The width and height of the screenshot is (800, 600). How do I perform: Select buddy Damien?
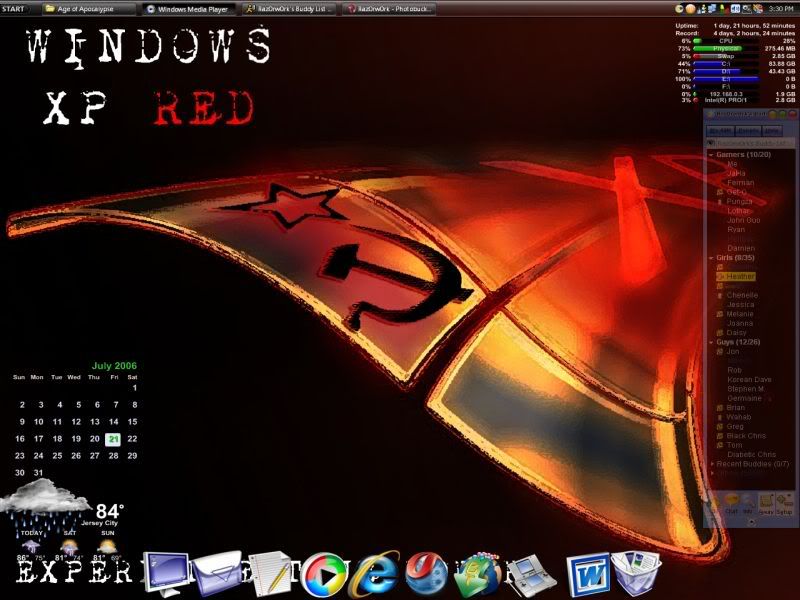coord(741,248)
